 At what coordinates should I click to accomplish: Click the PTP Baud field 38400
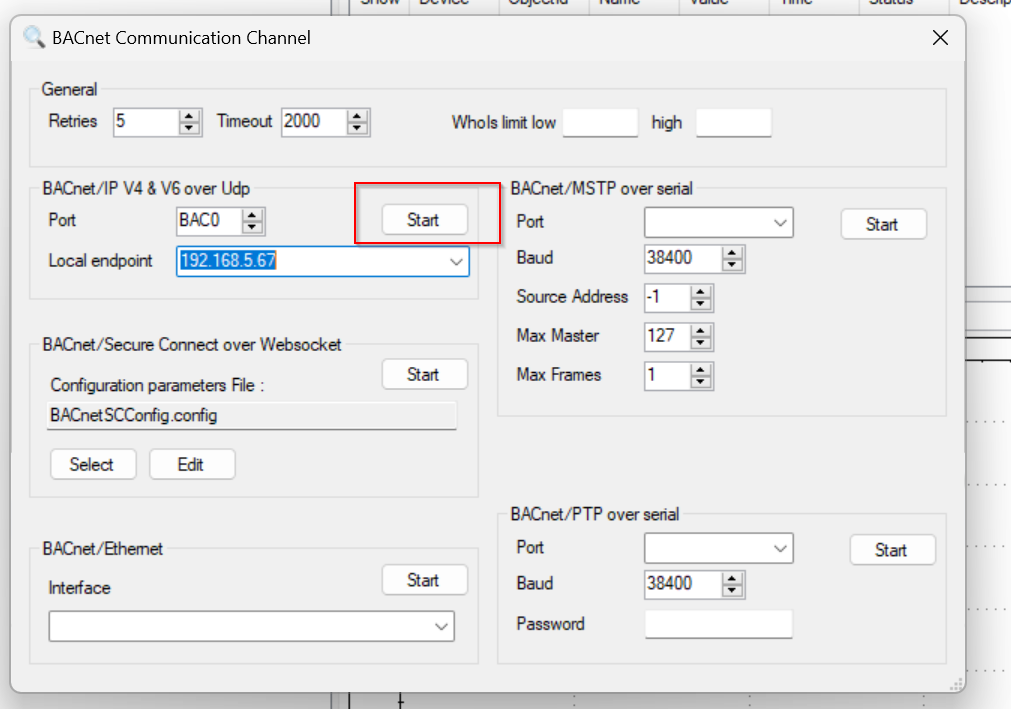683,584
